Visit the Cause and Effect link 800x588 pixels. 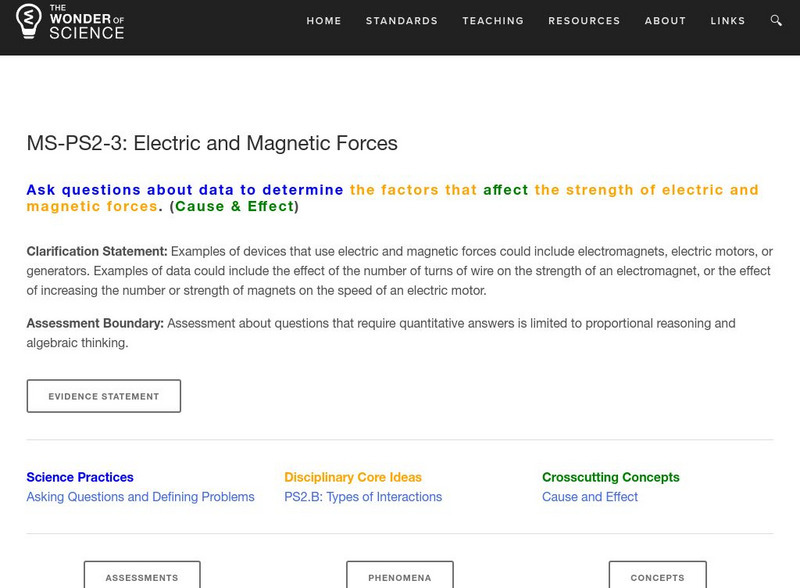click(590, 497)
